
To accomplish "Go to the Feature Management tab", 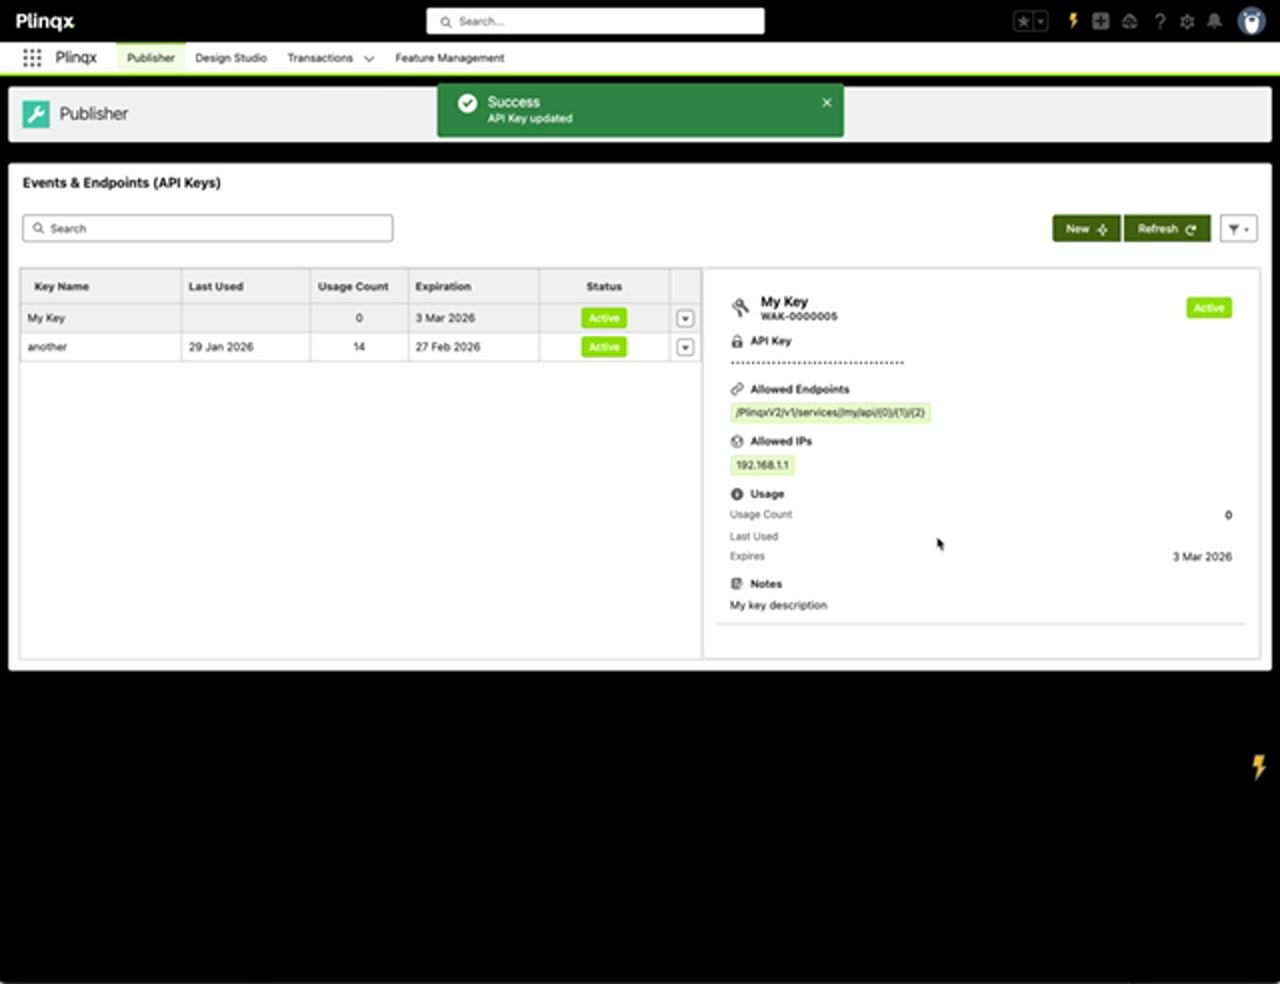I will 449,58.
